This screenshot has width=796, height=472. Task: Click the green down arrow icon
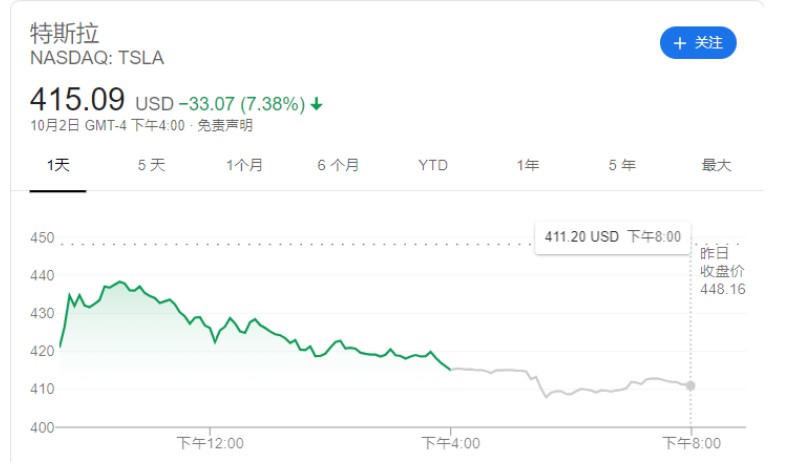coord(317,104)
